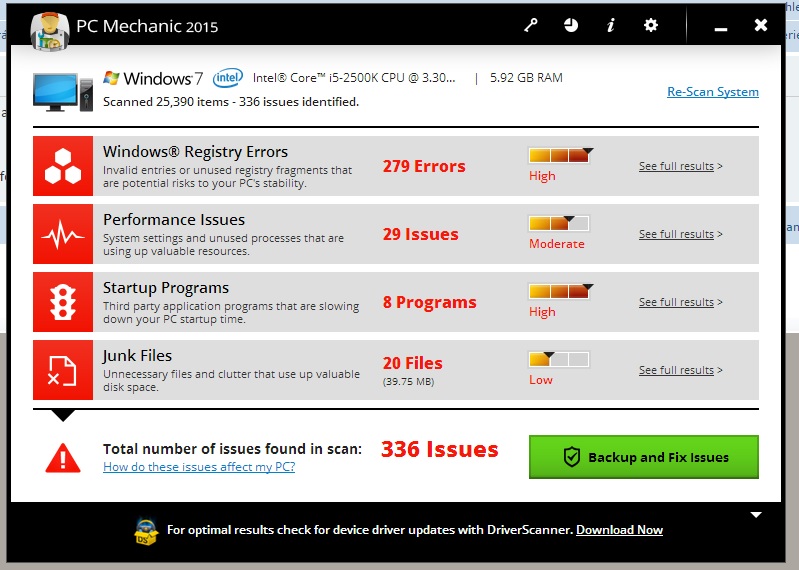Click the '279 Errors' count

tap(424, 166)
